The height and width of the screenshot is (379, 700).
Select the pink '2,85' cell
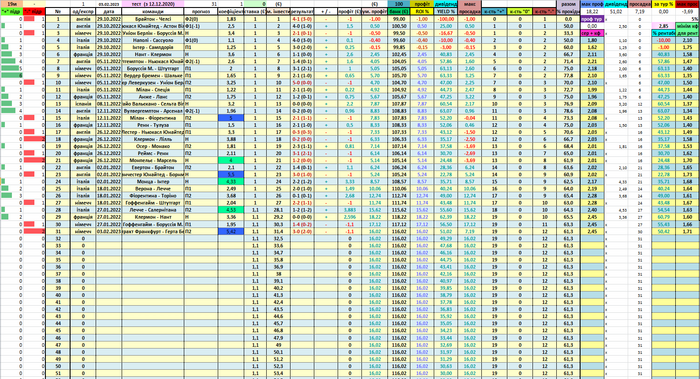[x=663, y=26]
